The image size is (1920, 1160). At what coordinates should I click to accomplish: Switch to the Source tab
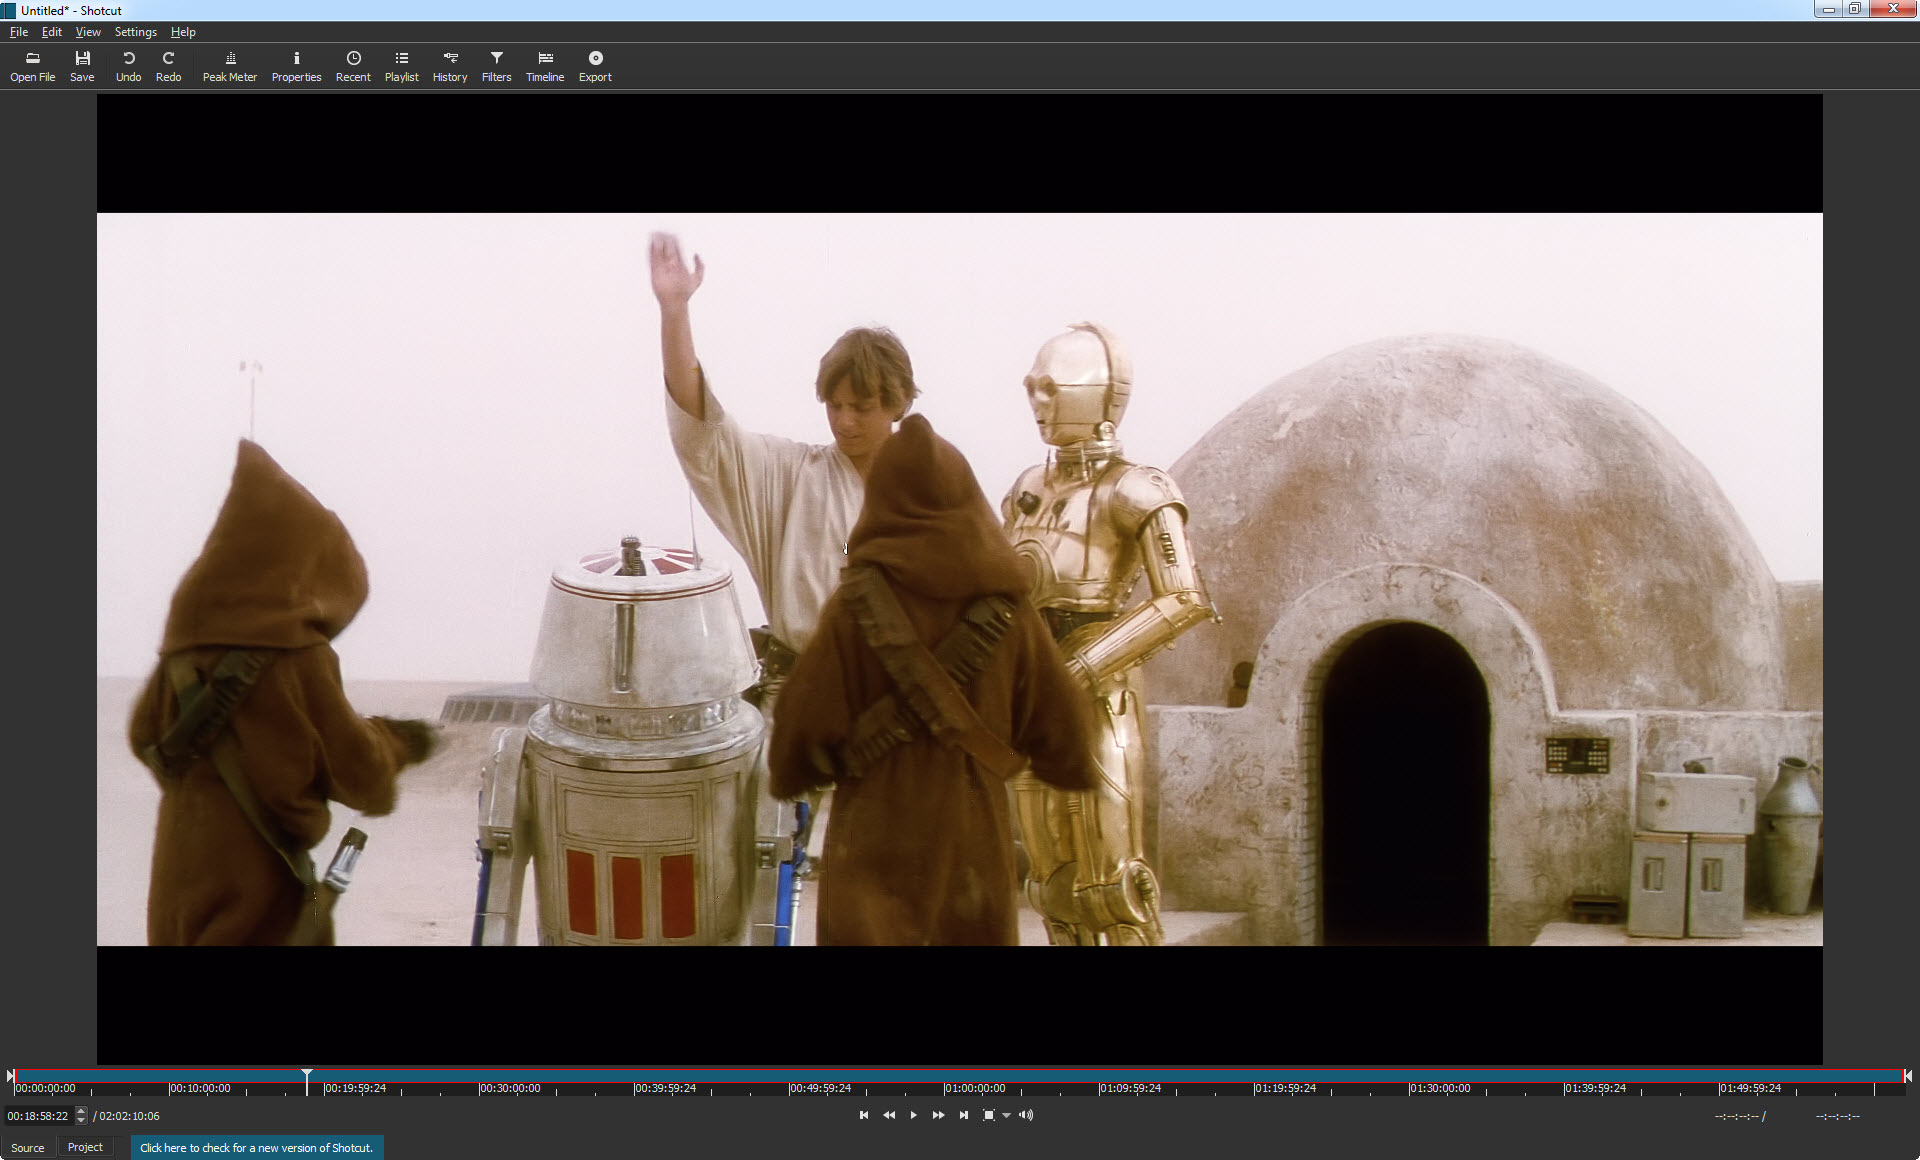[x=28, y=1147]
